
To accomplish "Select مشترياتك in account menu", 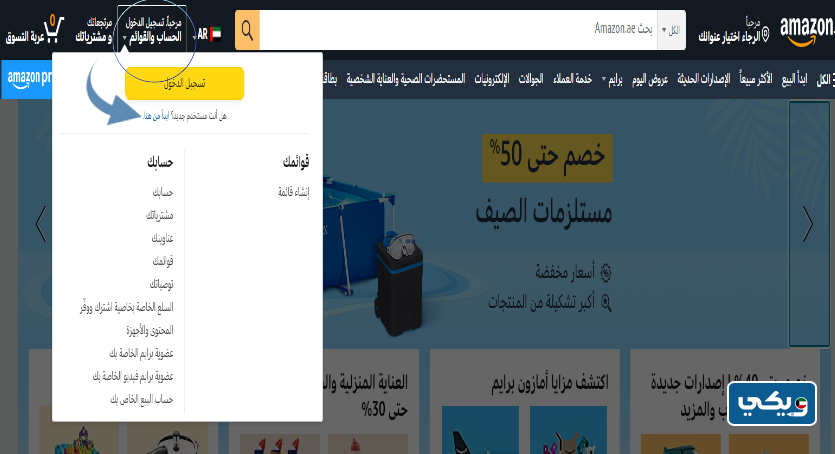I will (x=160, y=215).
